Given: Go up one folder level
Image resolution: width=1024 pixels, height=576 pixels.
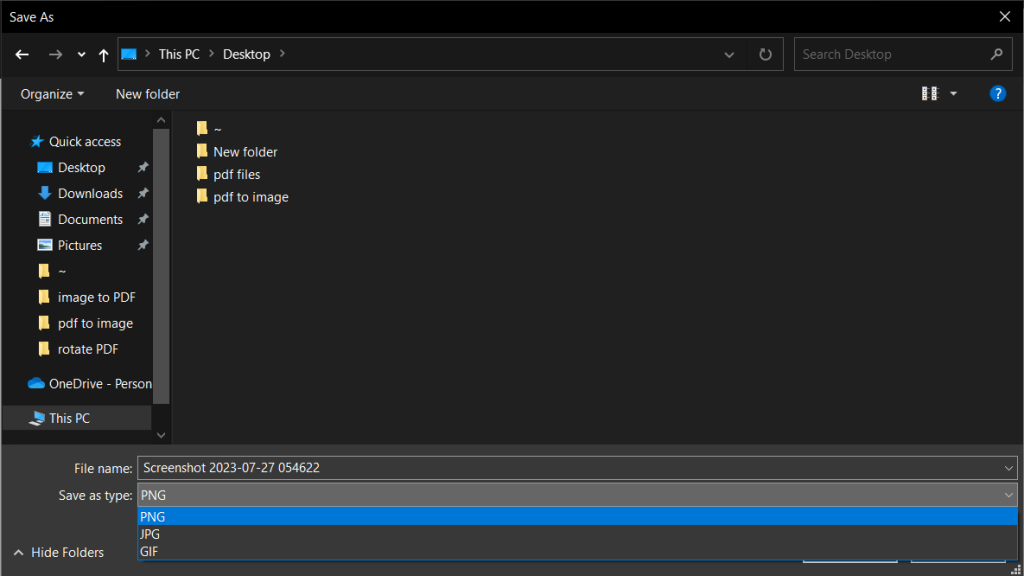Looking at the screenshot, I should (x=103, y=54).
